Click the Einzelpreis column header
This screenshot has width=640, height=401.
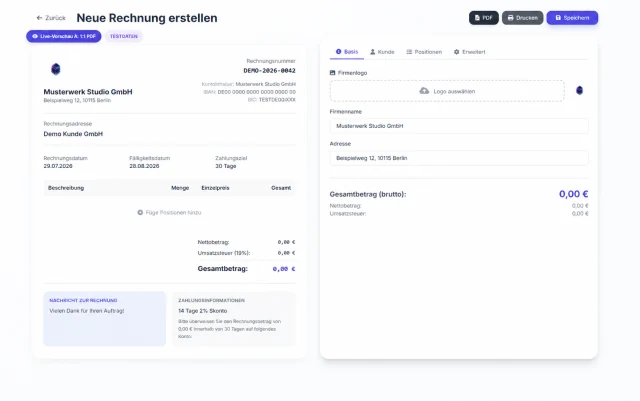pyautogui.click(x=215, y=188)
